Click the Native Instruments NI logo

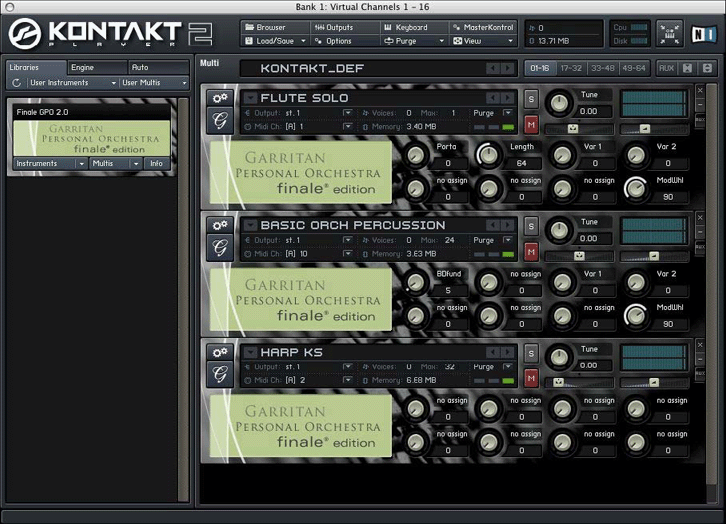(x=703, y=34)
